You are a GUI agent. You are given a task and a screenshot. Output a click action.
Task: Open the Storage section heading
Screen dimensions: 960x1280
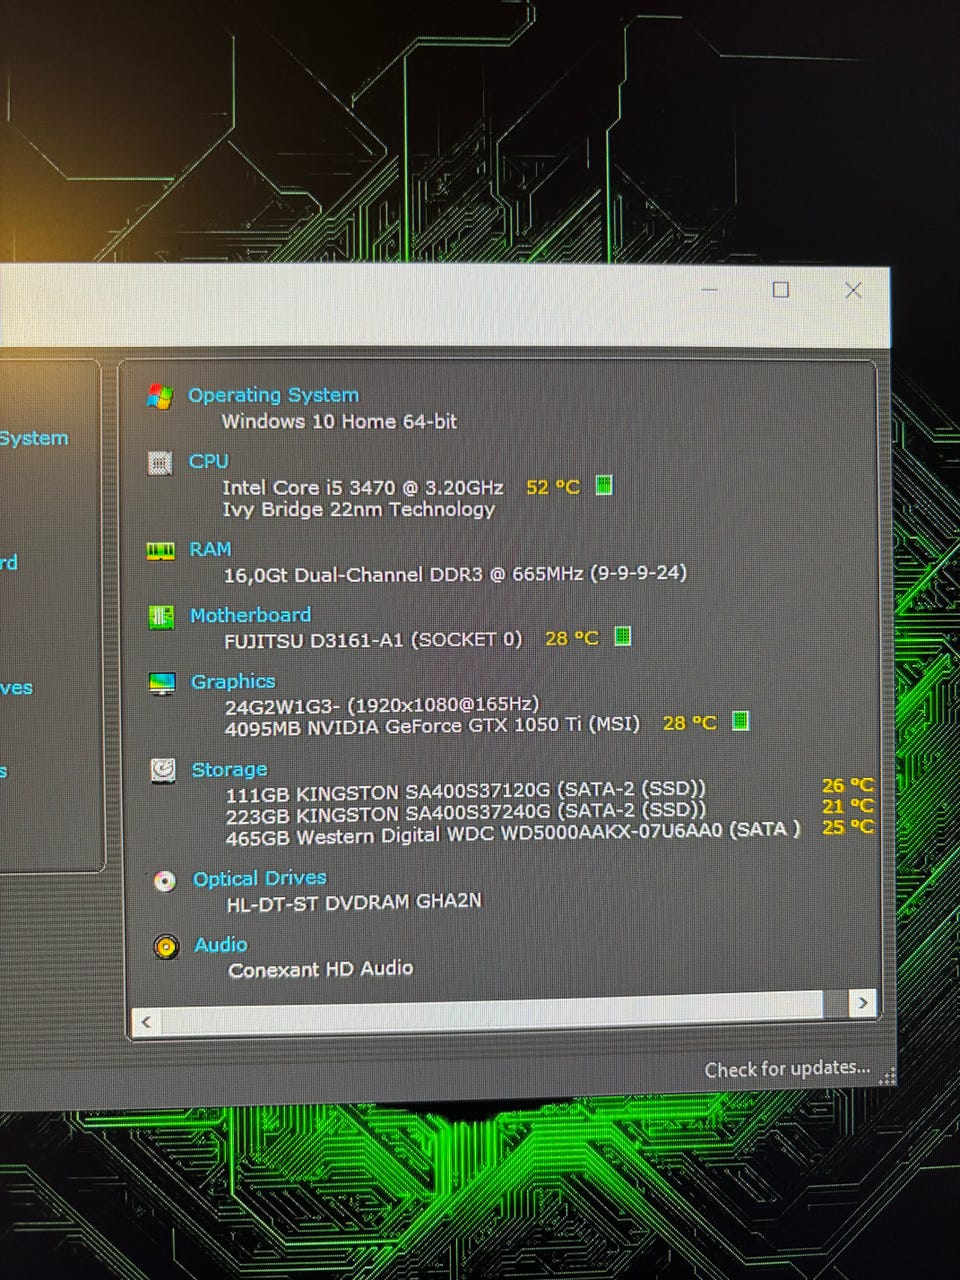pos(229,769)
